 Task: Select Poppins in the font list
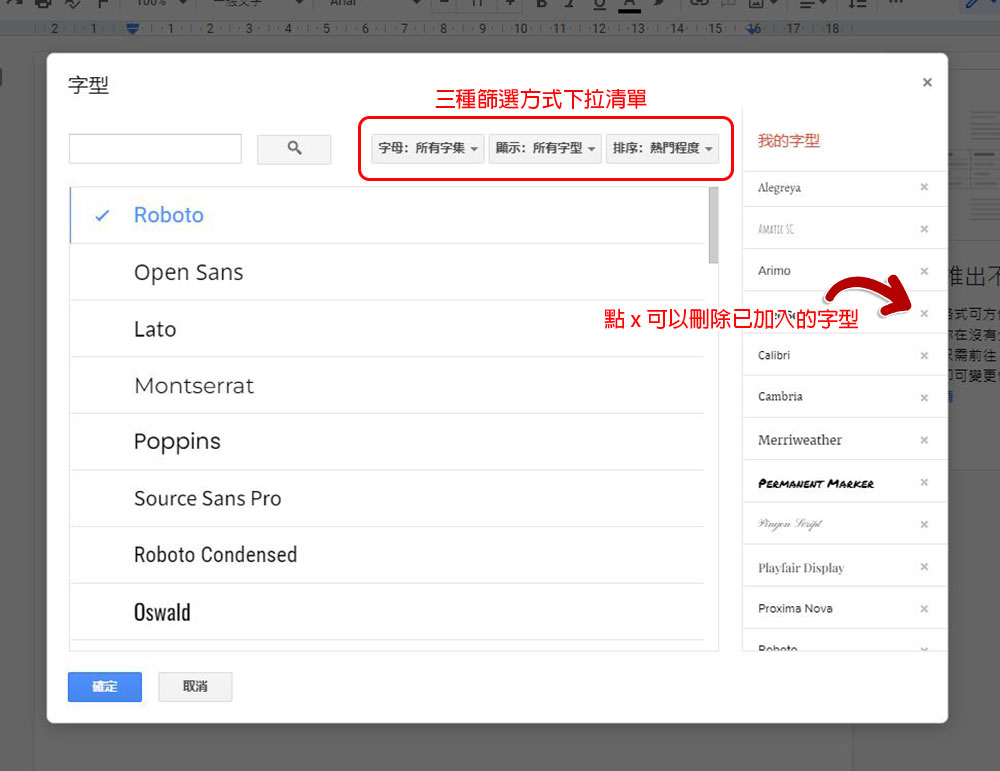coord(386,442)
